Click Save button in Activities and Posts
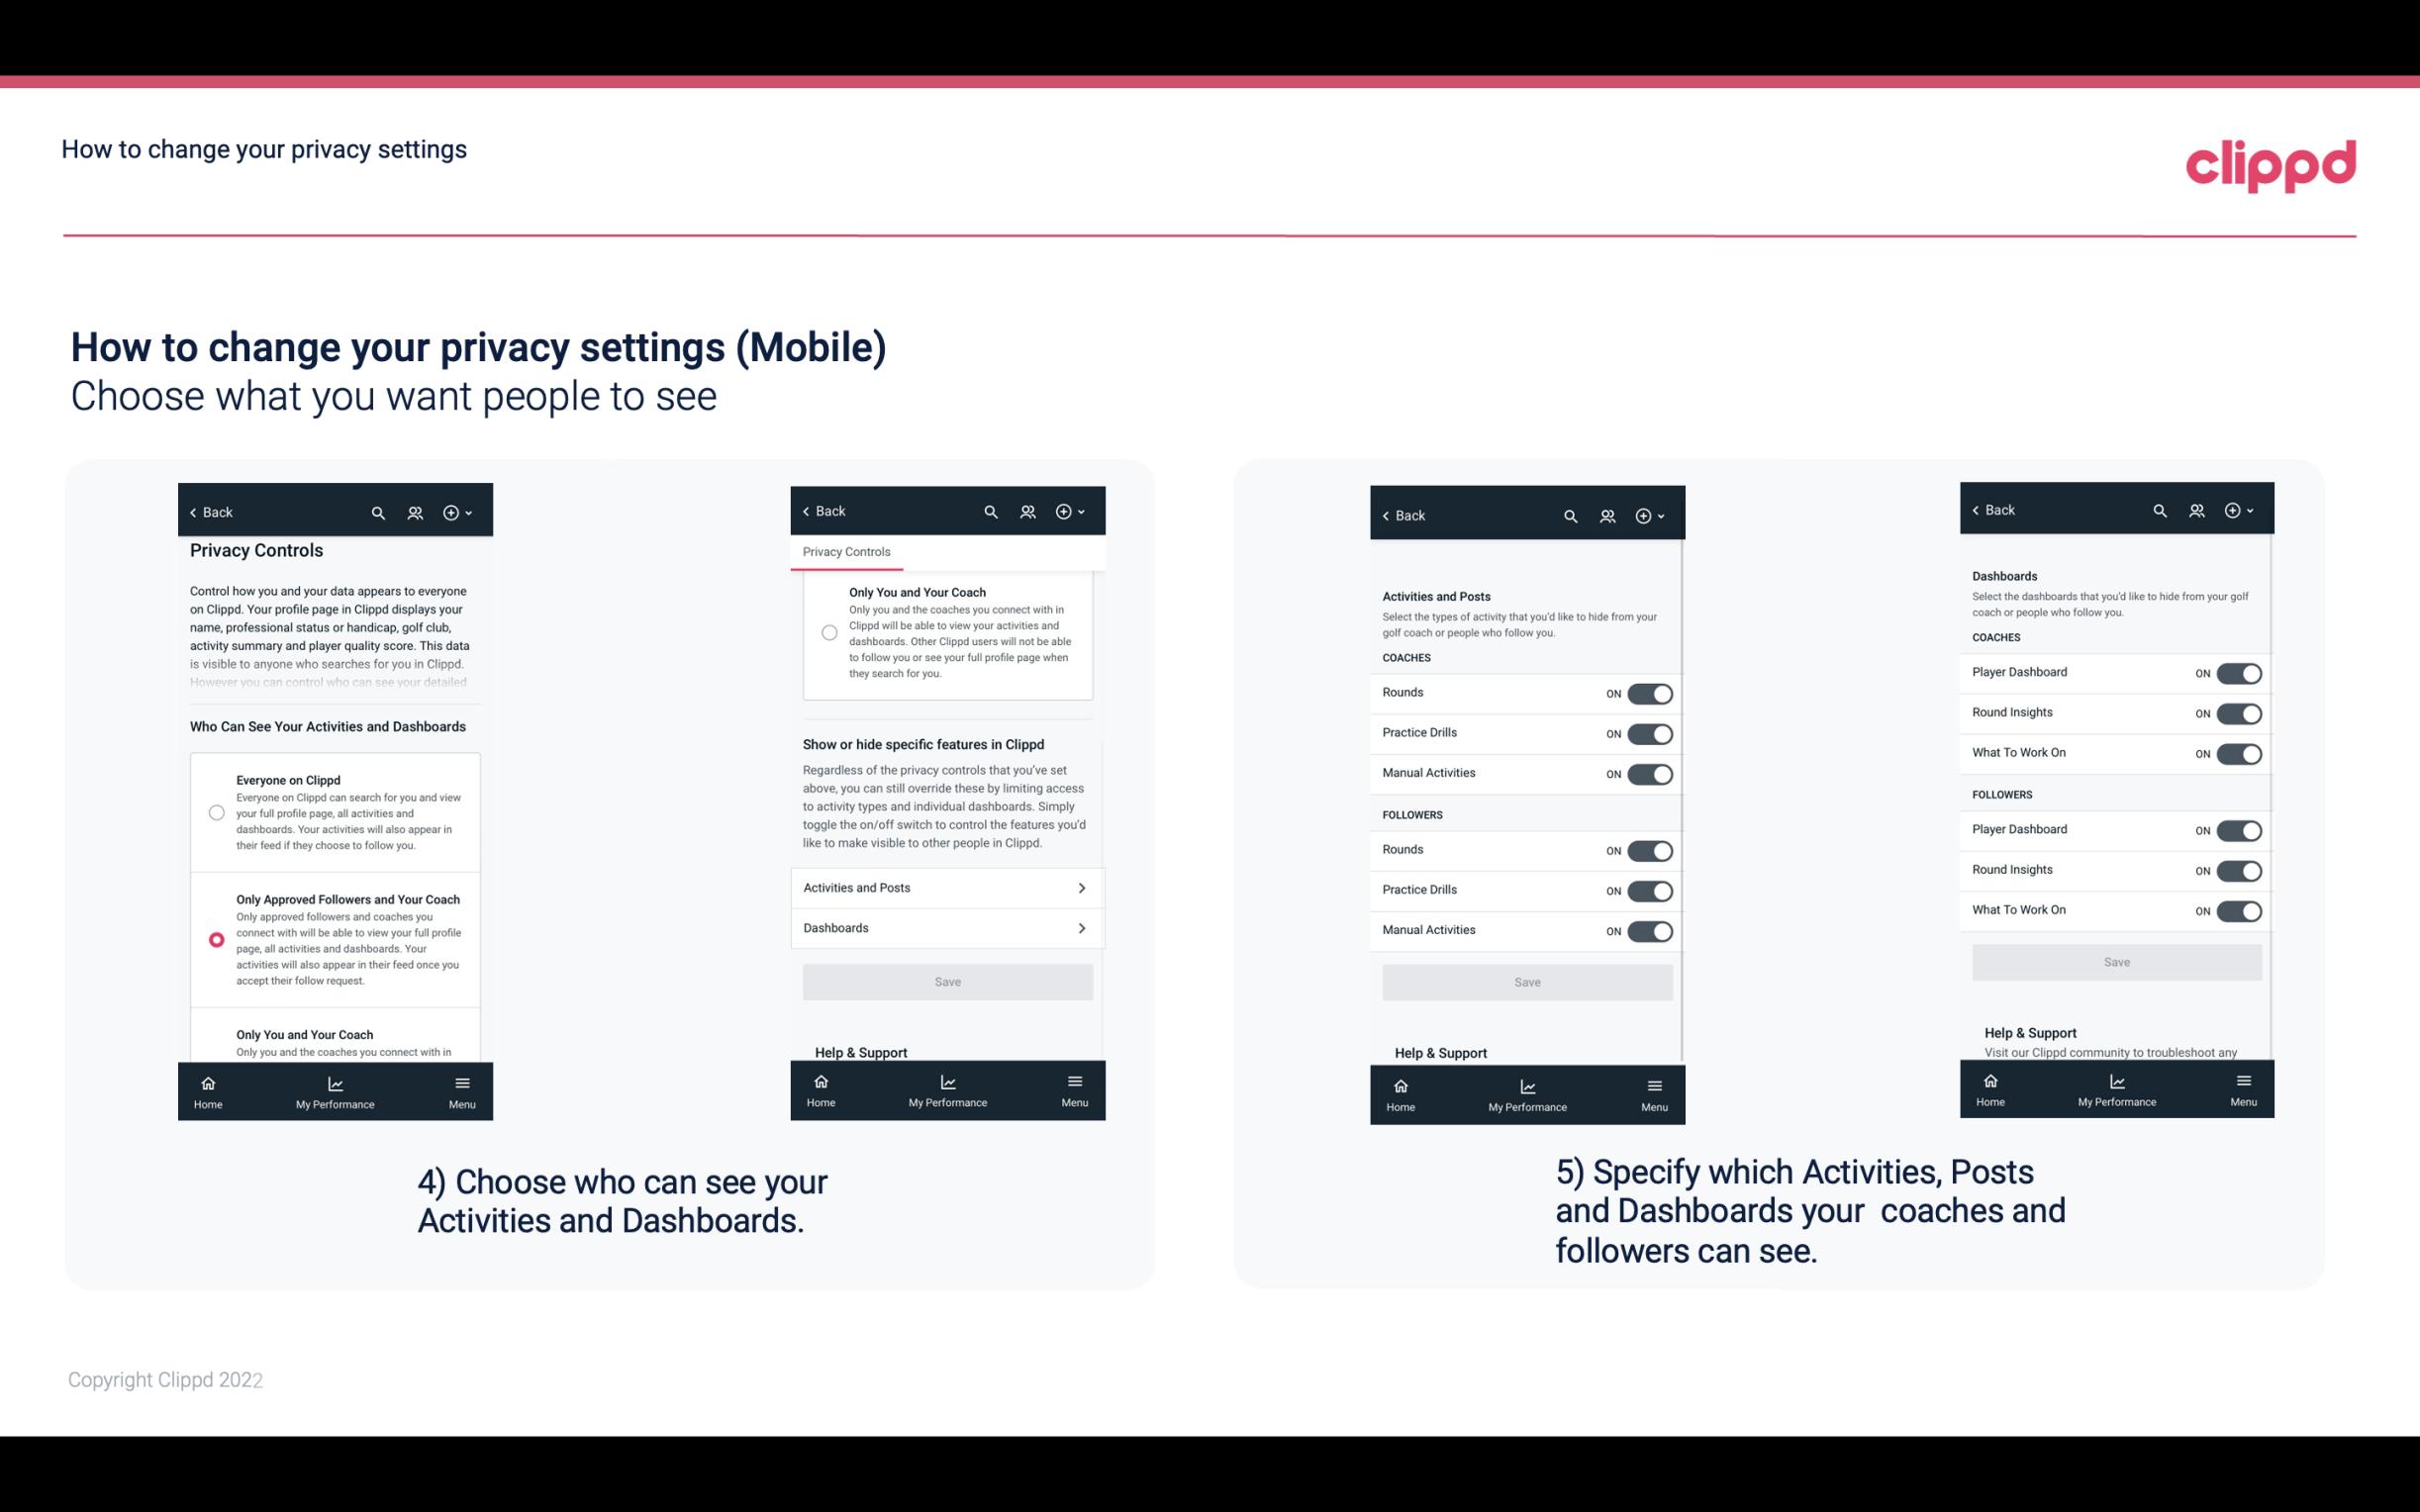2420x1512 pixels. click(1524, 981)
